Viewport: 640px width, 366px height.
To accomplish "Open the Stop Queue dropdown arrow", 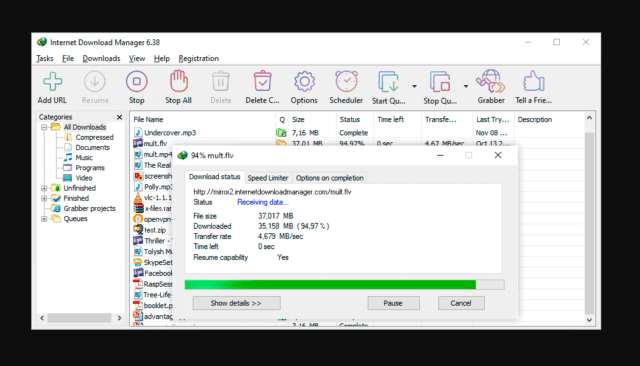I will pyautogui.click(x=466, y=86).
